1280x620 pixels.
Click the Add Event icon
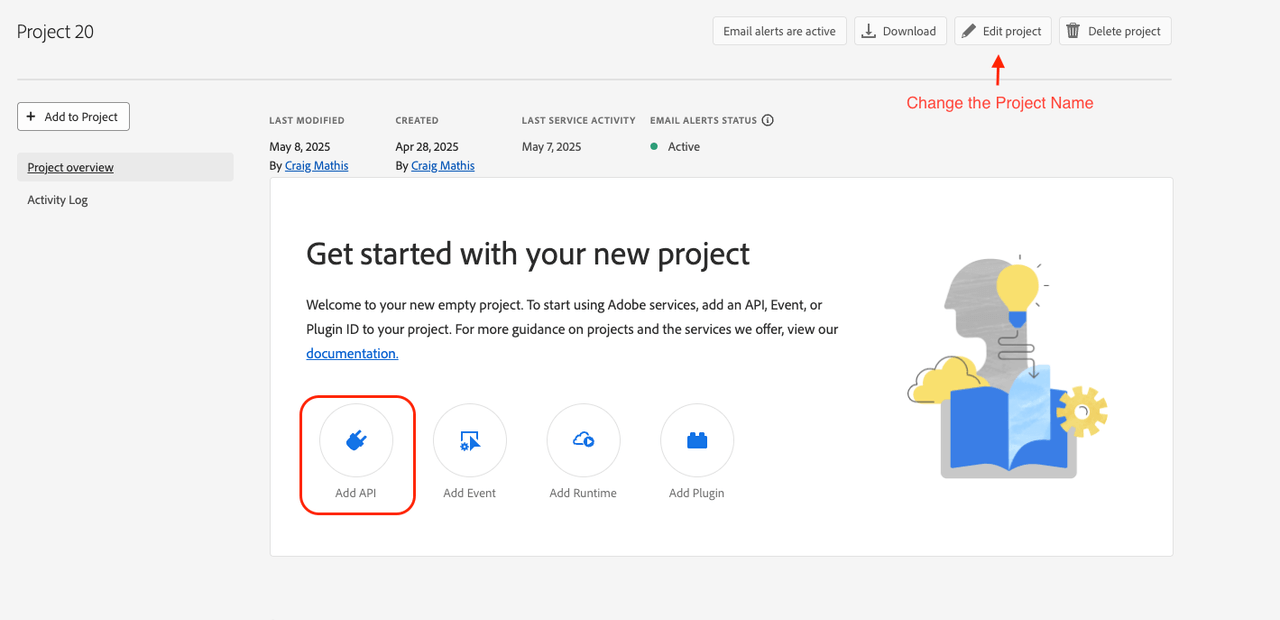tap(470, 440)
